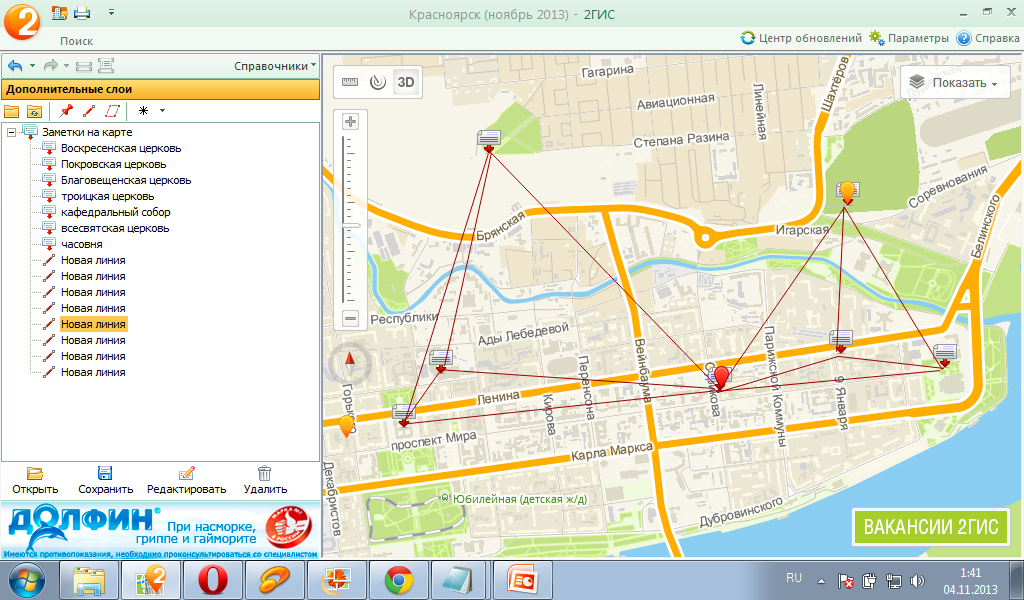
Task: Select Заметки на карте in the tree
Action: tap(87, 132)
